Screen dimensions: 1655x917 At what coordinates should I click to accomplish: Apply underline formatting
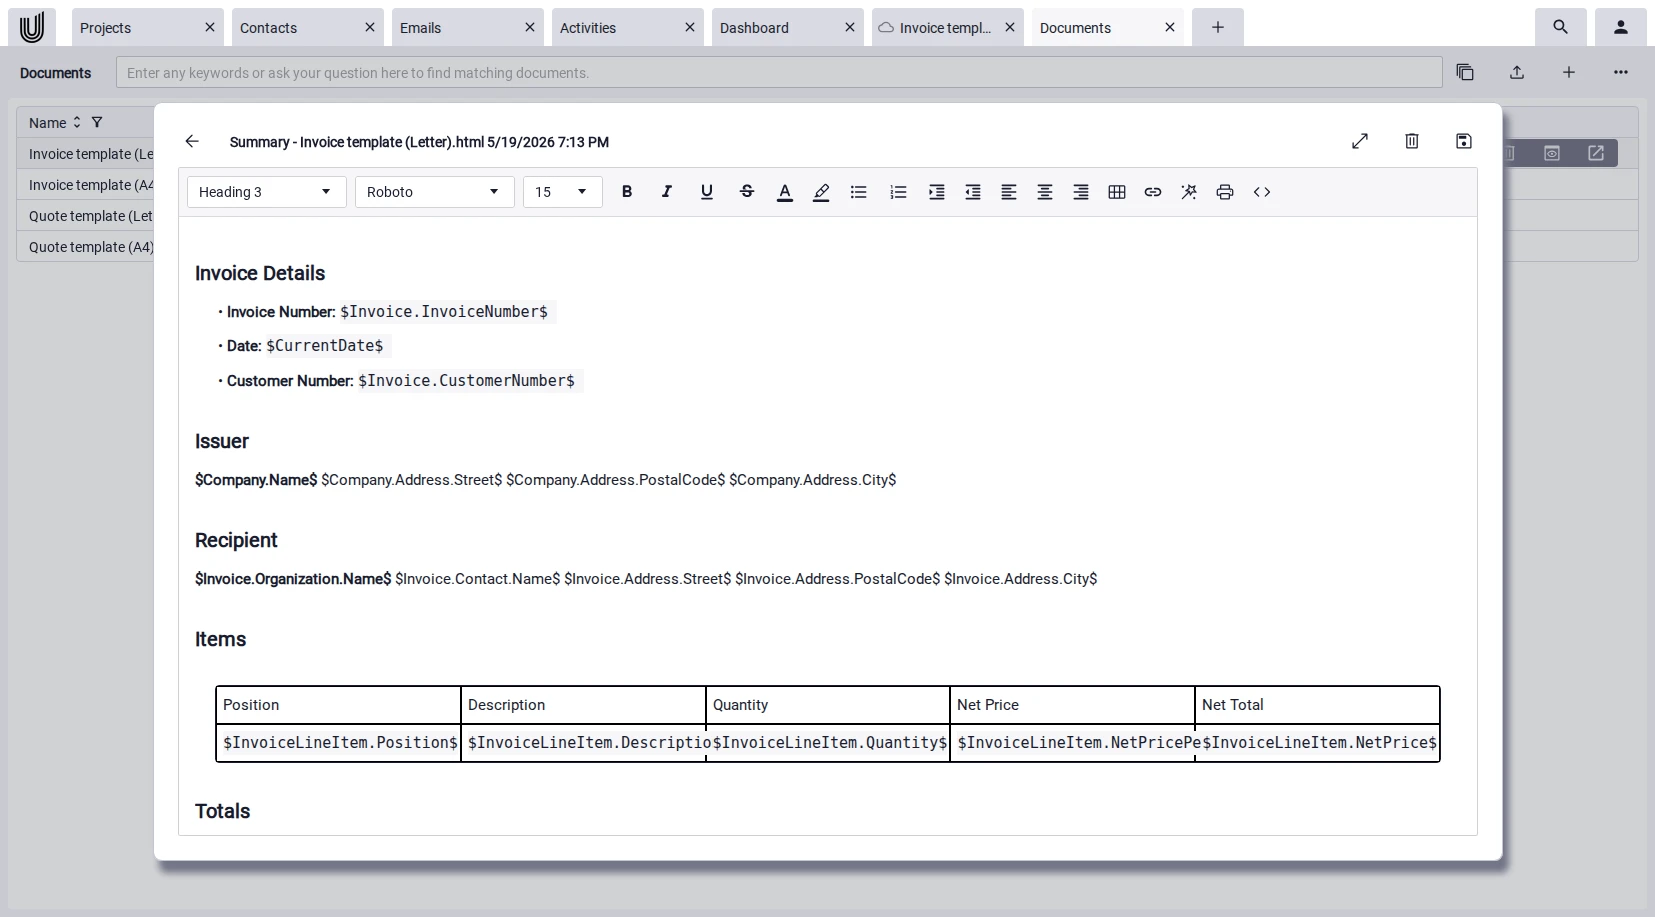click(x=707, y=192)
